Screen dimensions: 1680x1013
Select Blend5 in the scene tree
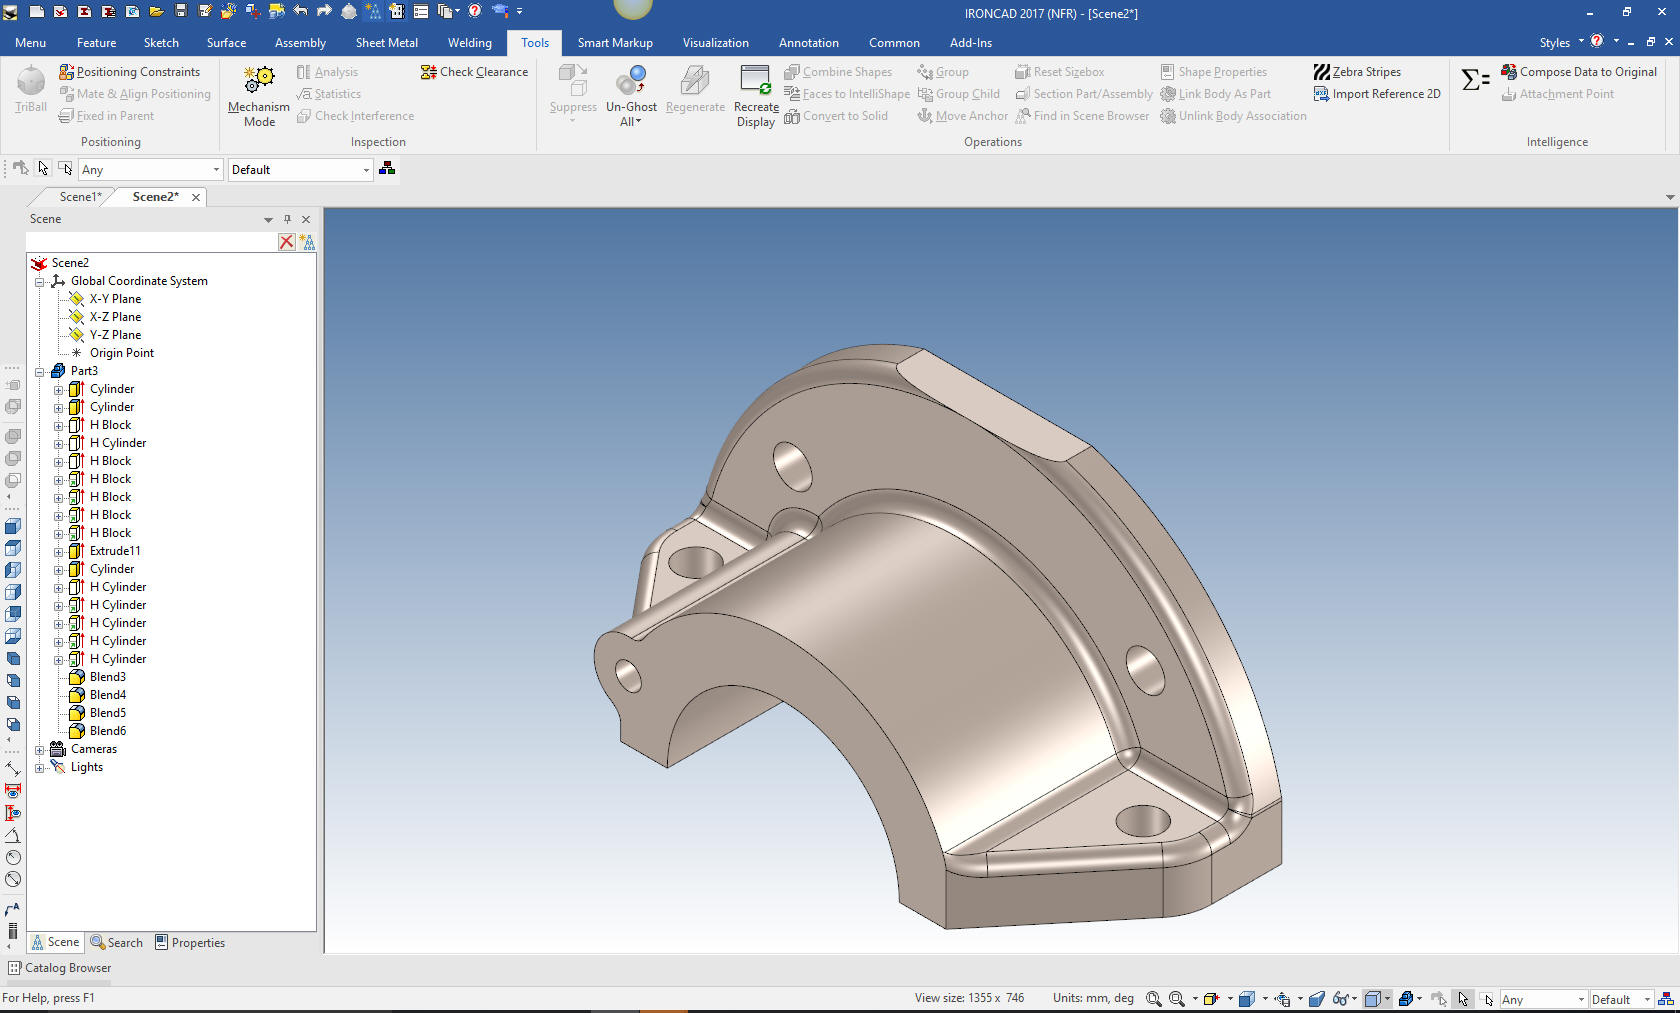pos(107,713)
